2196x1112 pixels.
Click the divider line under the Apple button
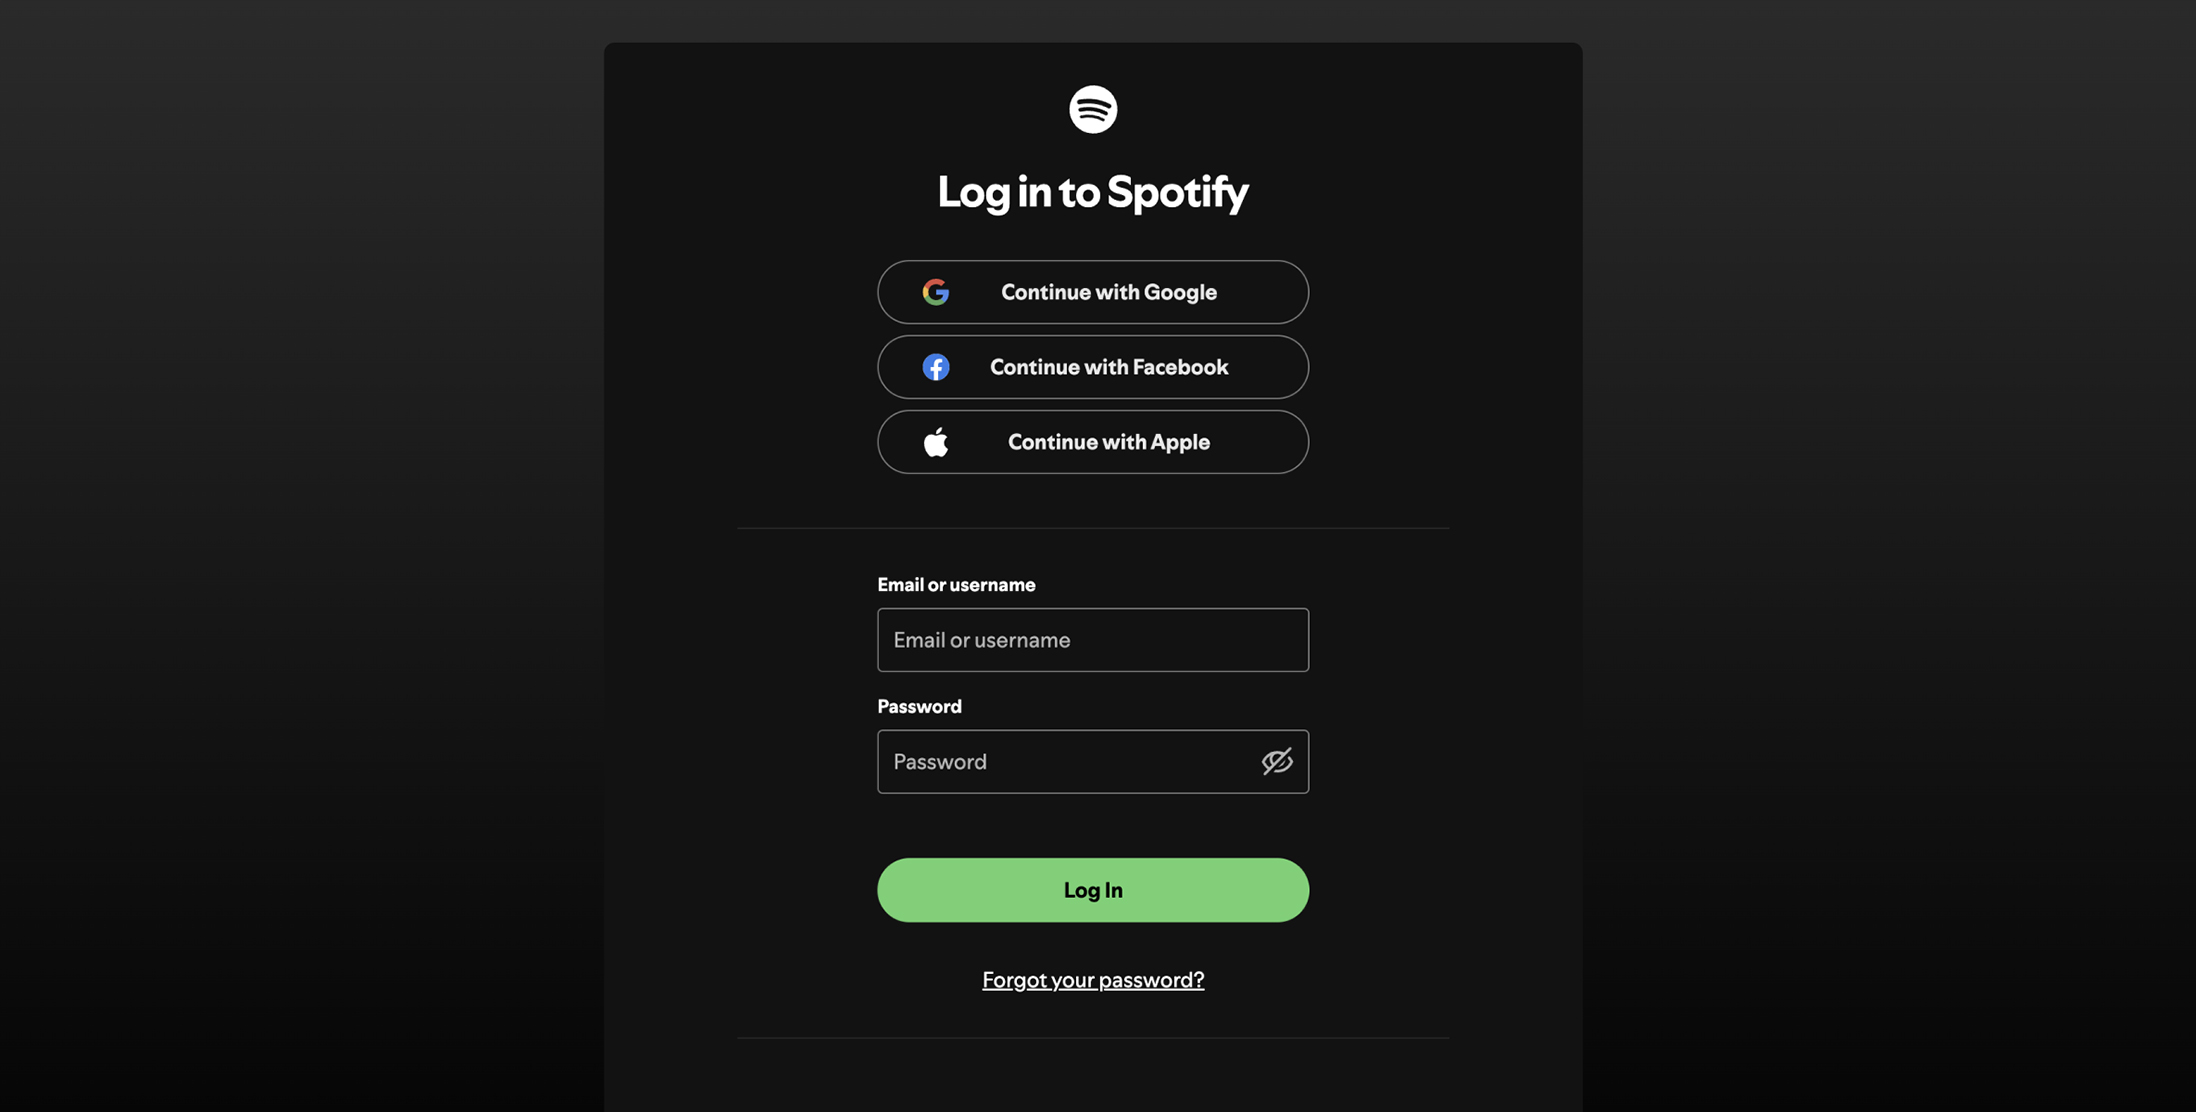(x=1093, y=528)
